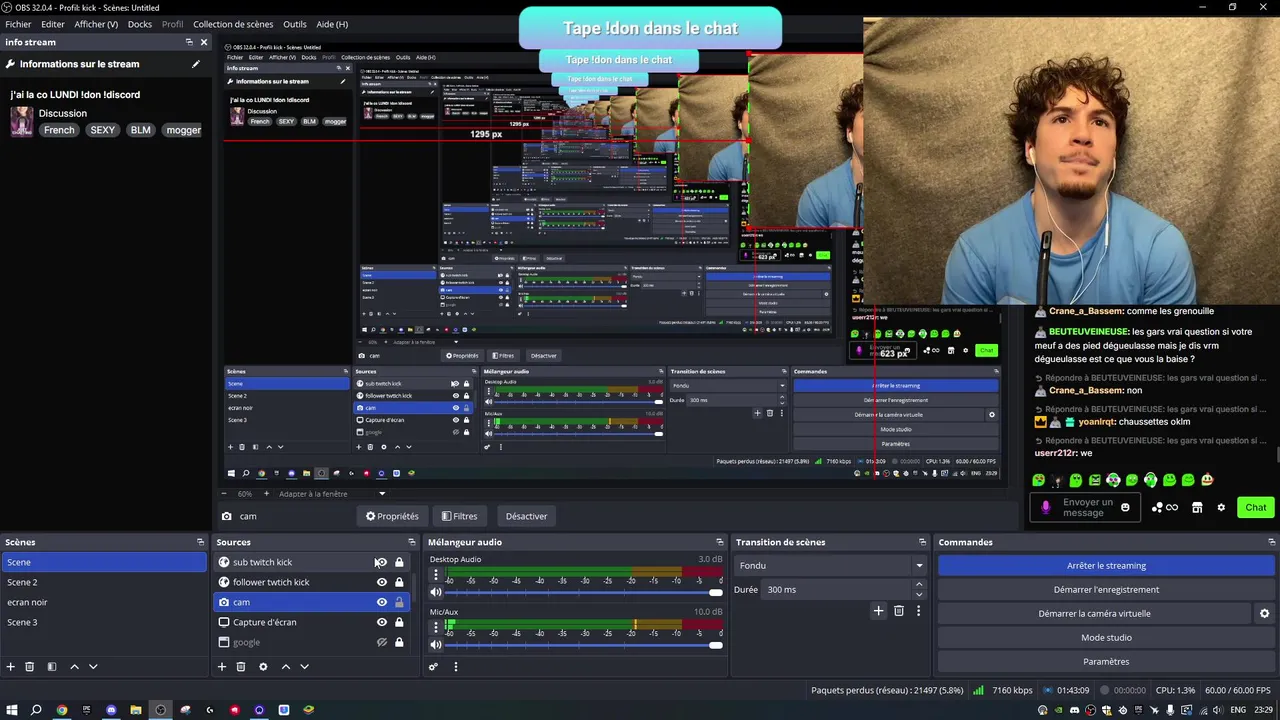
Task: Click the trash icon in Scènes panel
Action: [x=30, y=667]
